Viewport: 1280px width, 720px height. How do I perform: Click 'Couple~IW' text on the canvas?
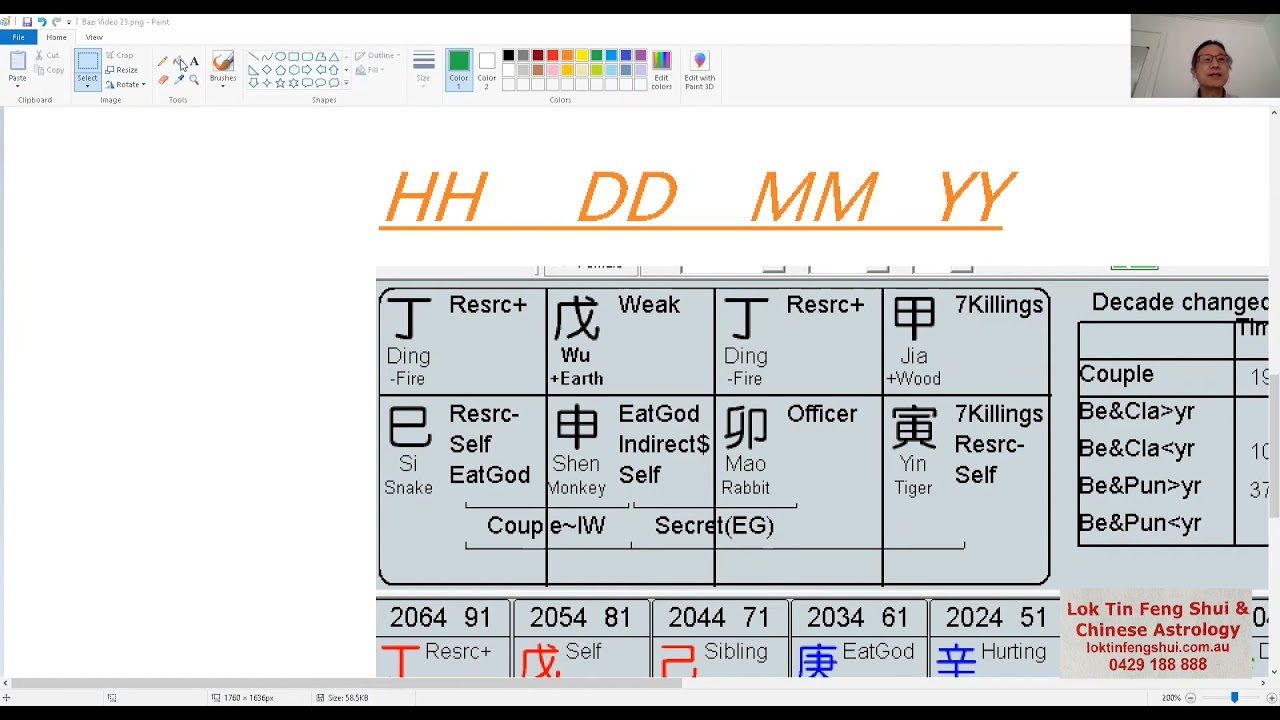click(546, 526)
